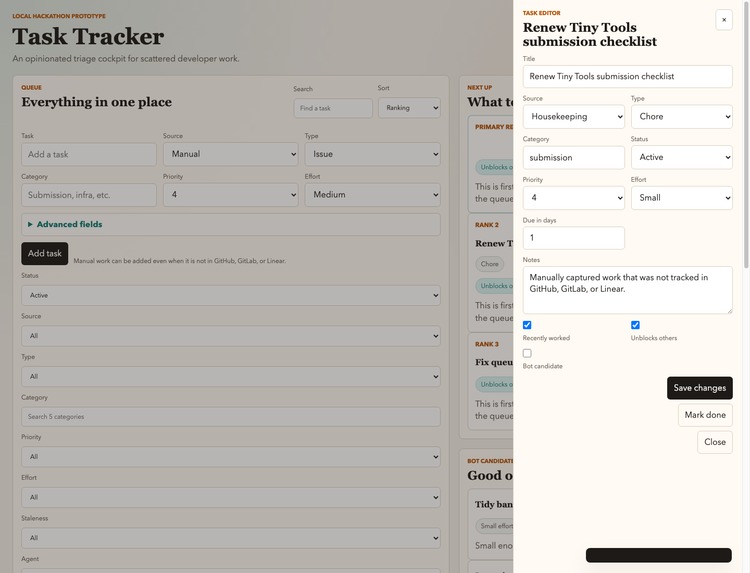Open the queue Type filter dropdown

click(x=231, y=377)
